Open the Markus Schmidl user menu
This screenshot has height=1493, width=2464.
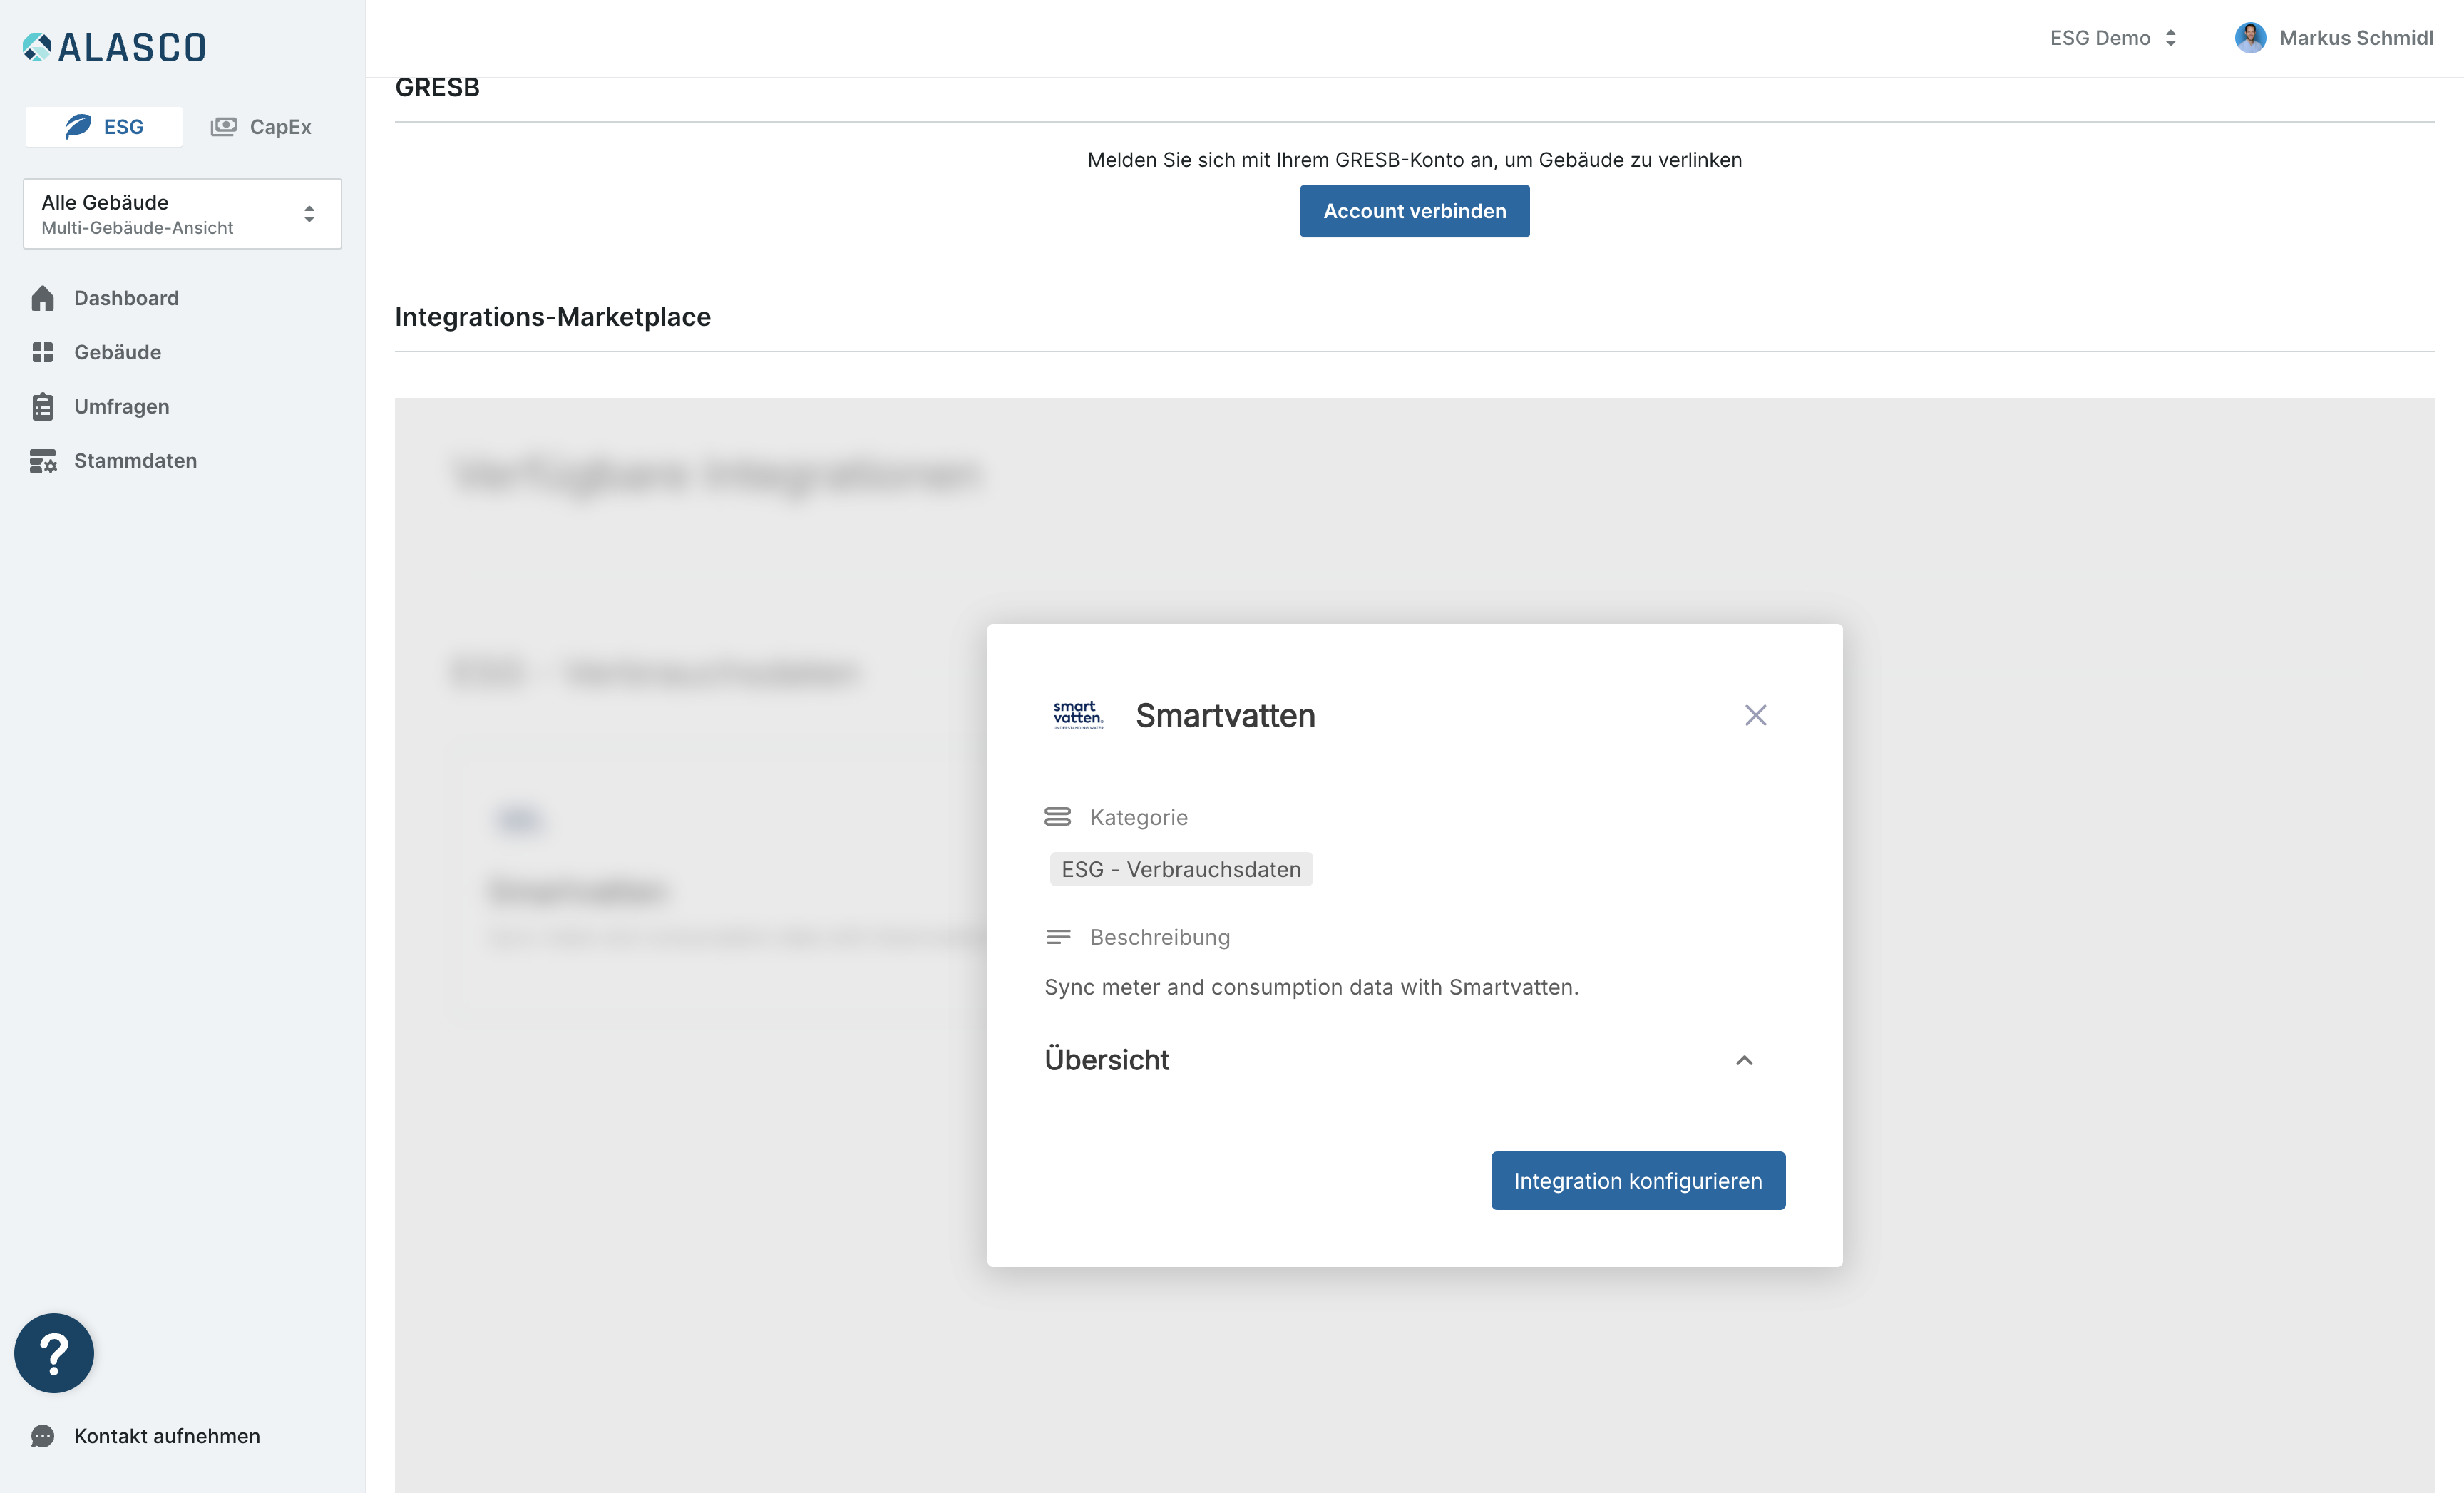click(2334, 38)
